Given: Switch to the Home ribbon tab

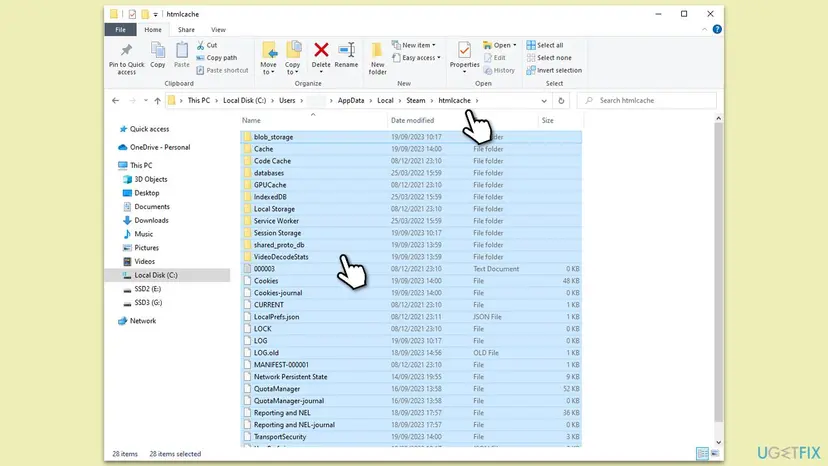Looking at the screenshot, I should [x=153, y=30].
